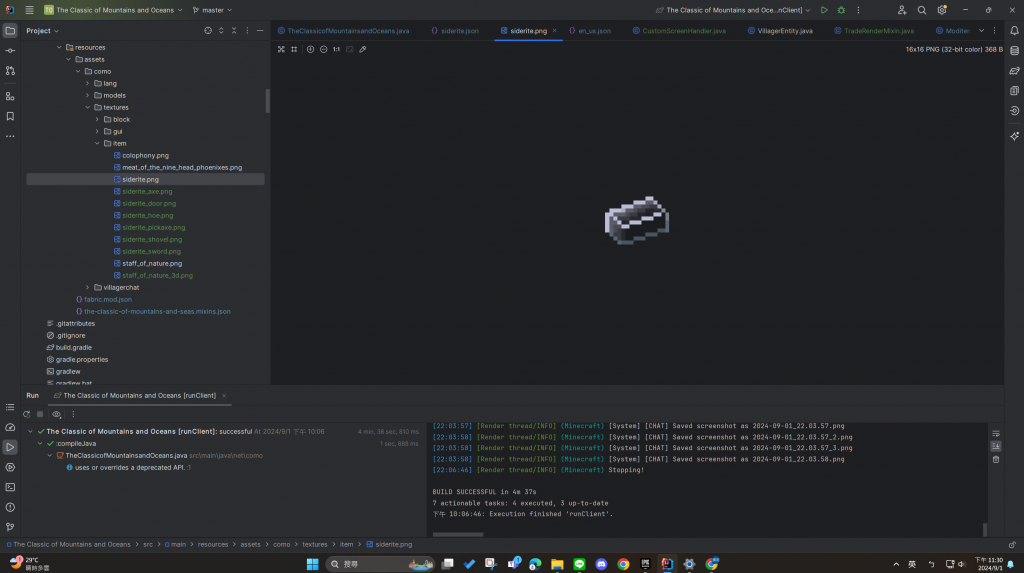Debug the runClient configuration
This screenshot has width=1024, height=573.
click(x=841, y=10)
